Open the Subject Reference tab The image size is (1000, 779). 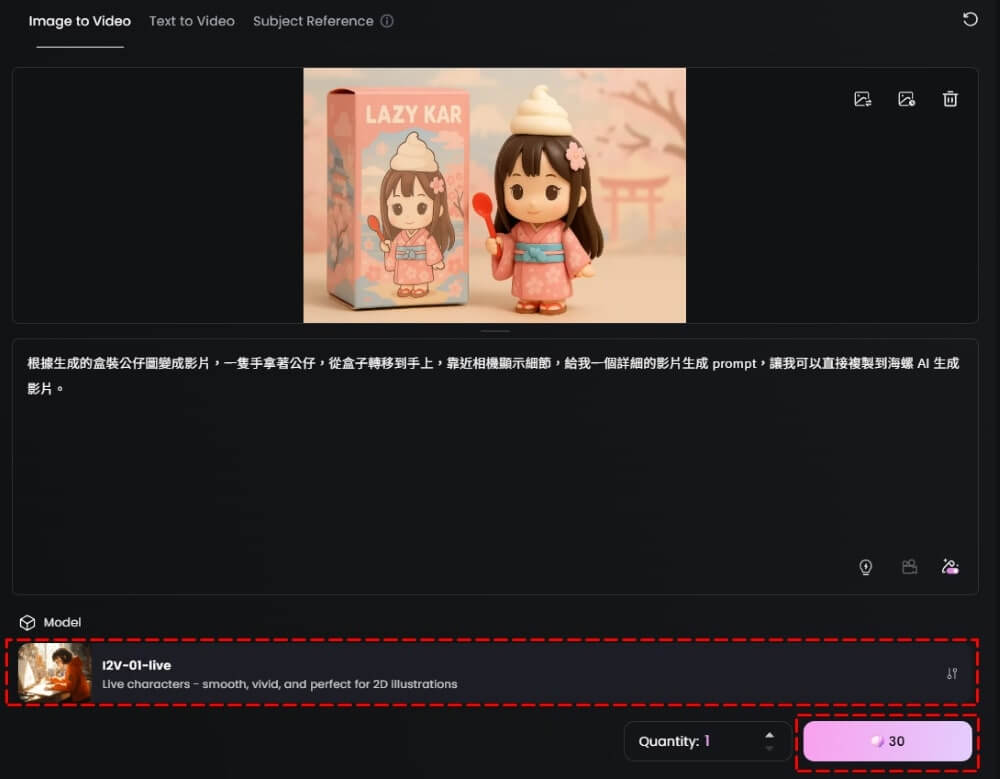point(311,20)
